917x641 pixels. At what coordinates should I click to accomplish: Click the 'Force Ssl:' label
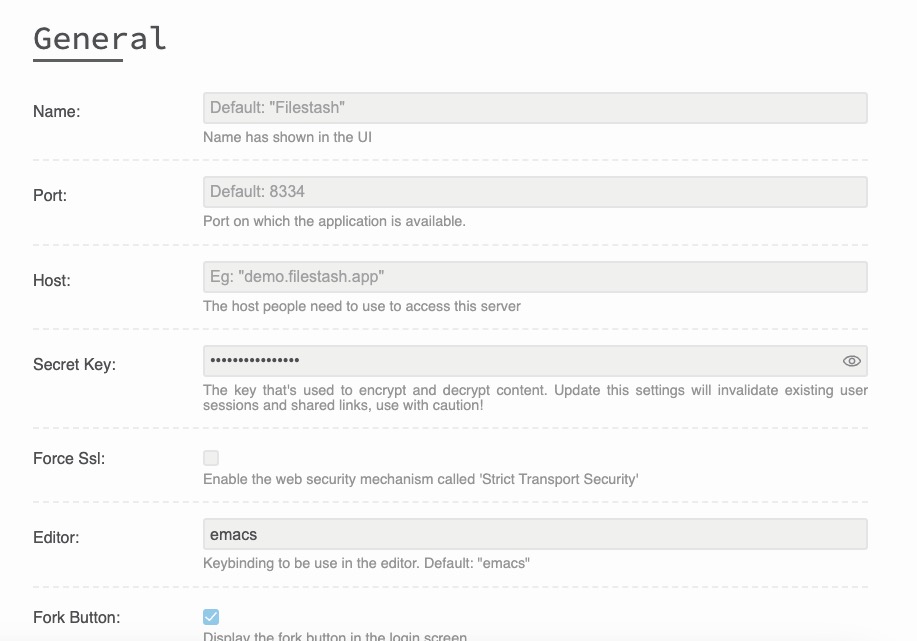(x=66, y=458)
